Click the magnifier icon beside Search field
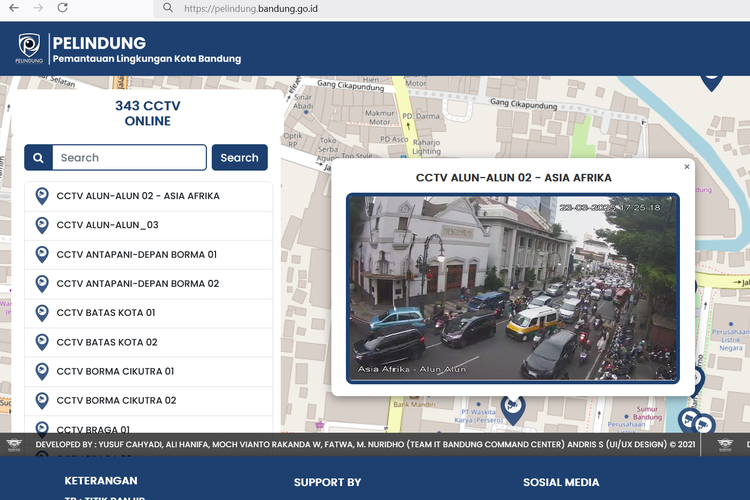Viewport: 750px width, 500px height. pos(38,157)
